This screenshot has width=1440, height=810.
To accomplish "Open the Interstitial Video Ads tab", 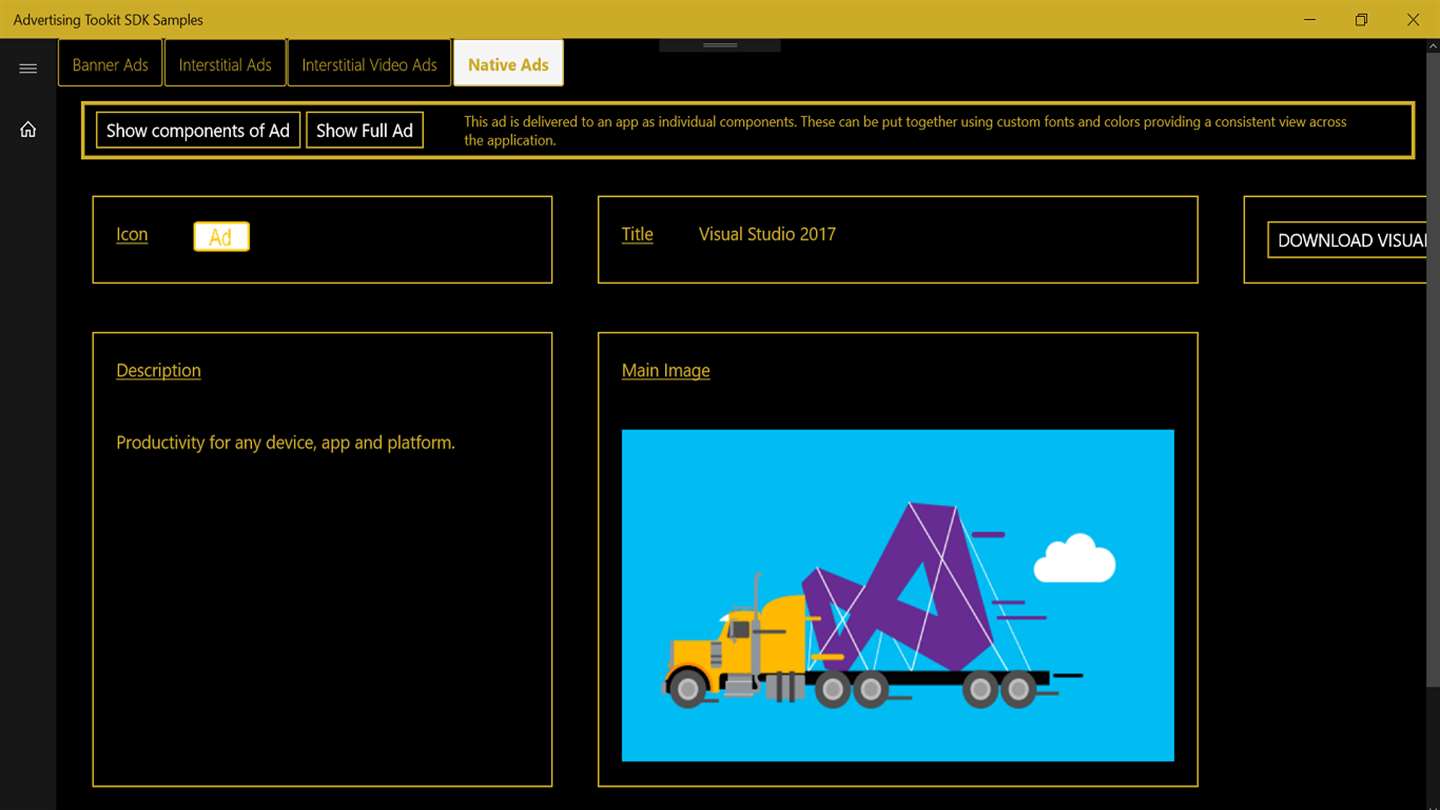I will 369,64.
